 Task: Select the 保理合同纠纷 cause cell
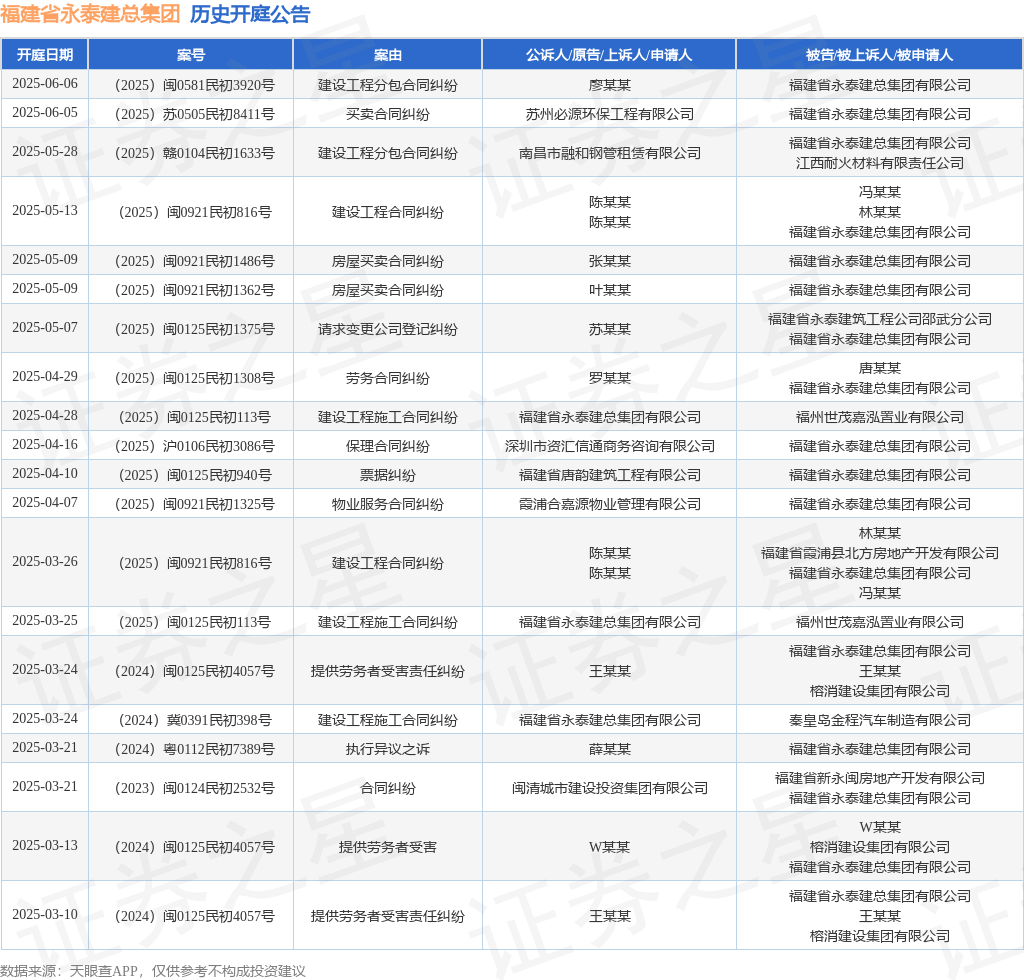(x=387, y=446)
